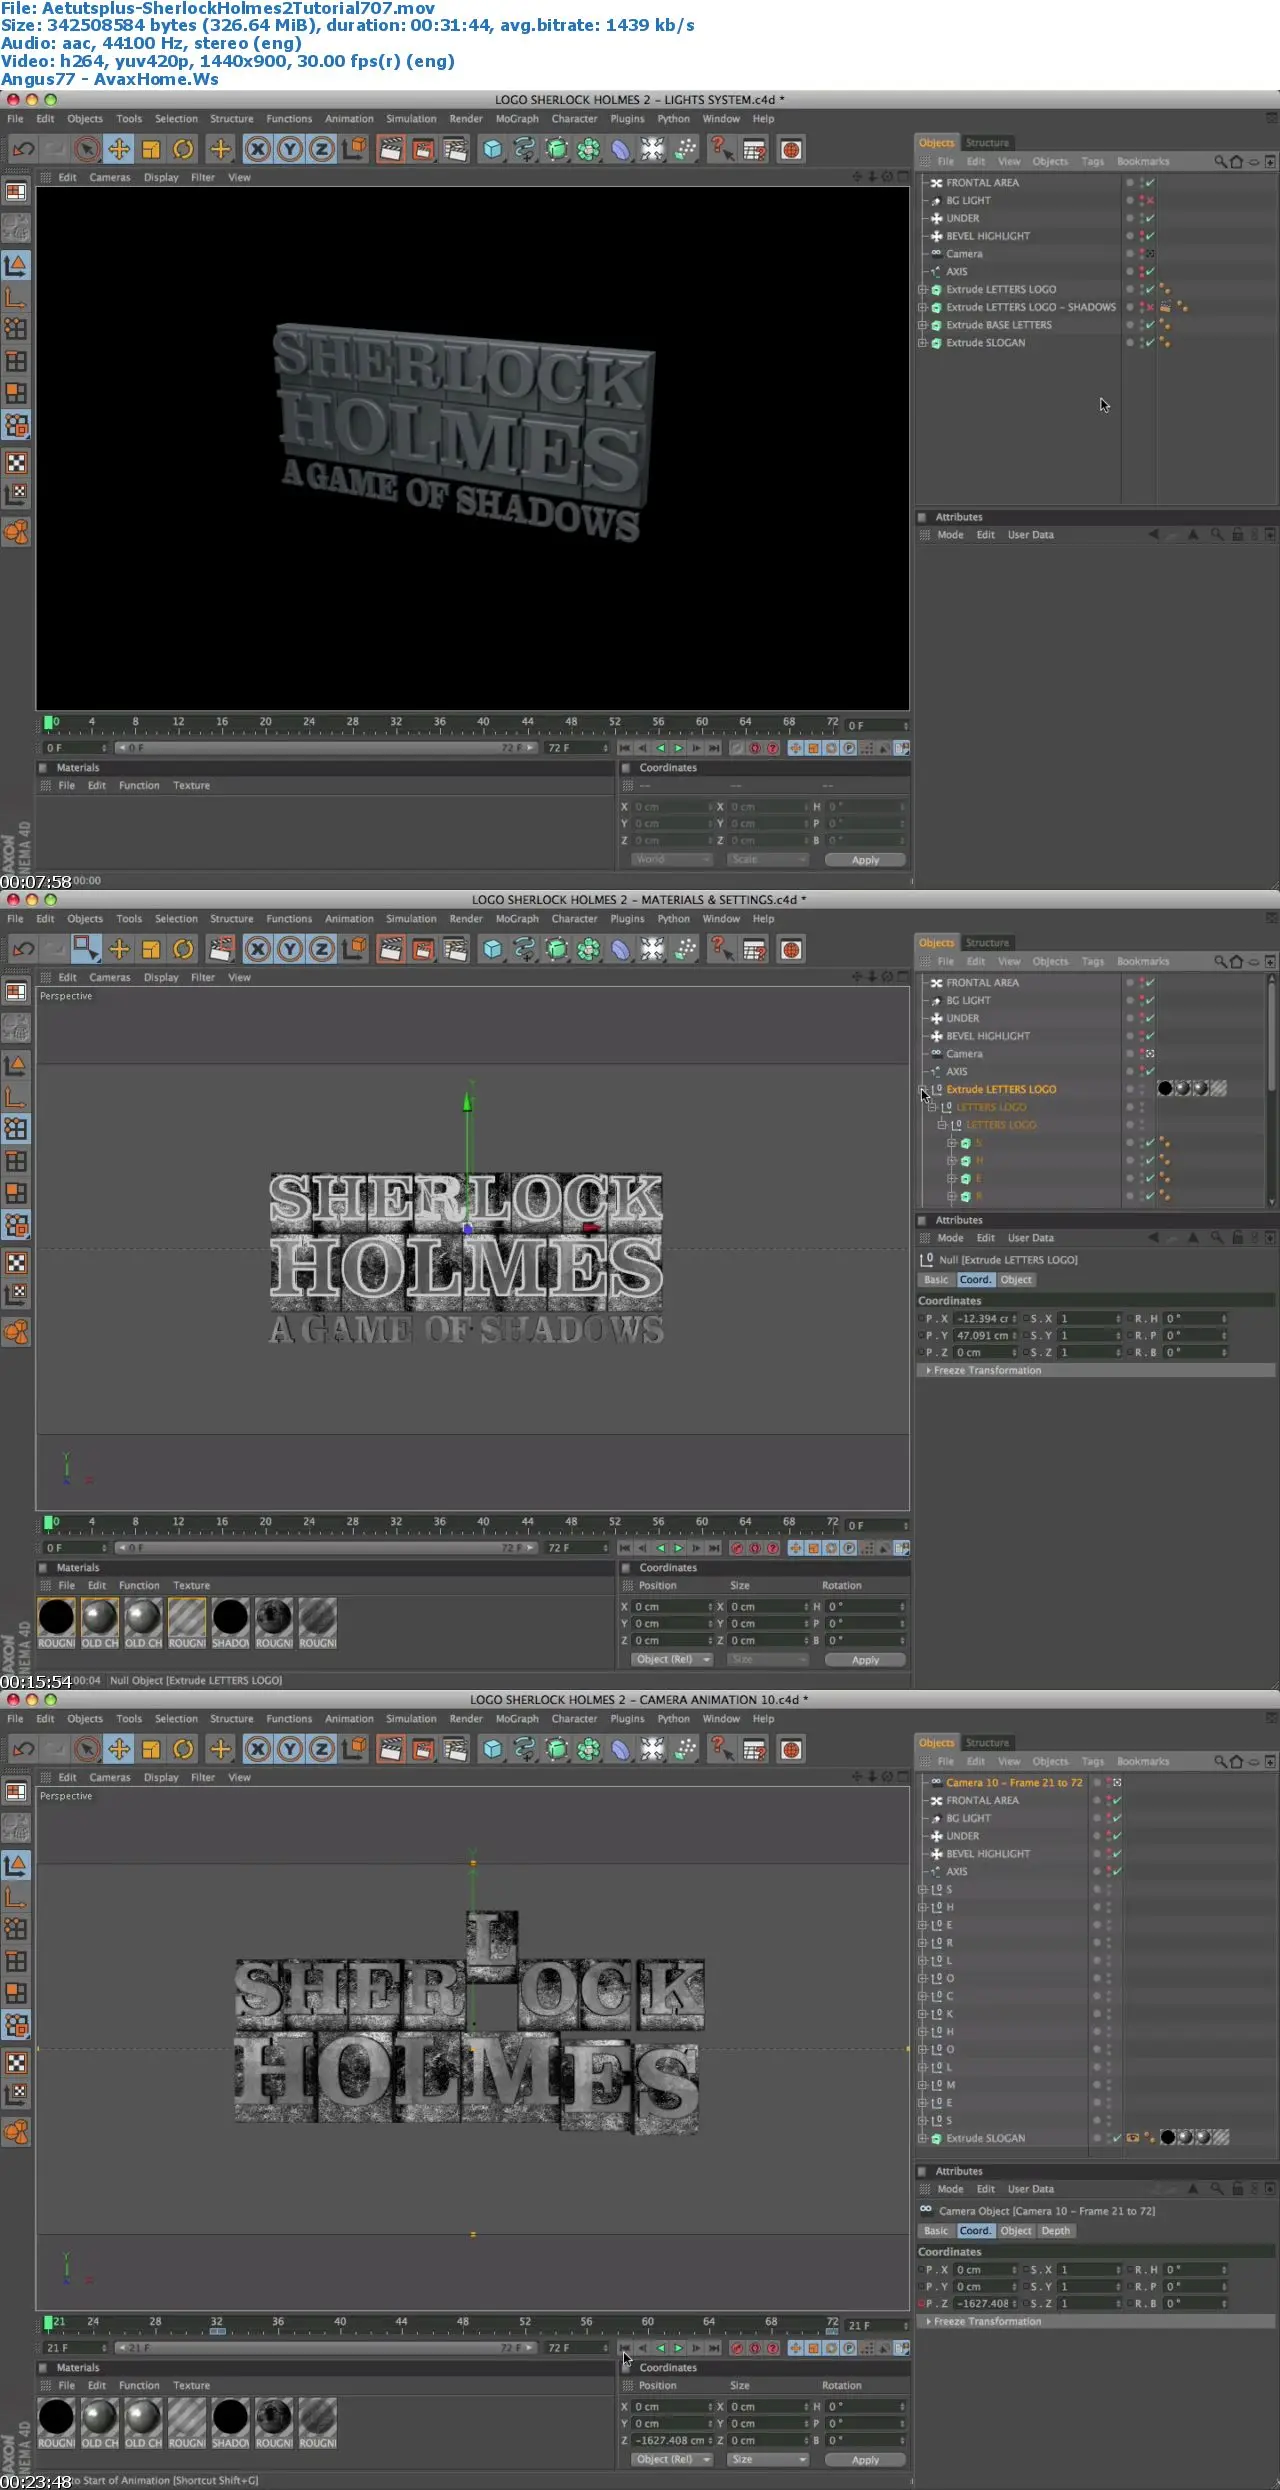Collapse Extrude LETTERS LOGO in MATERIALS & SETTINGS window
Screen dimensions: 1280x2490
coord(923,1089)
